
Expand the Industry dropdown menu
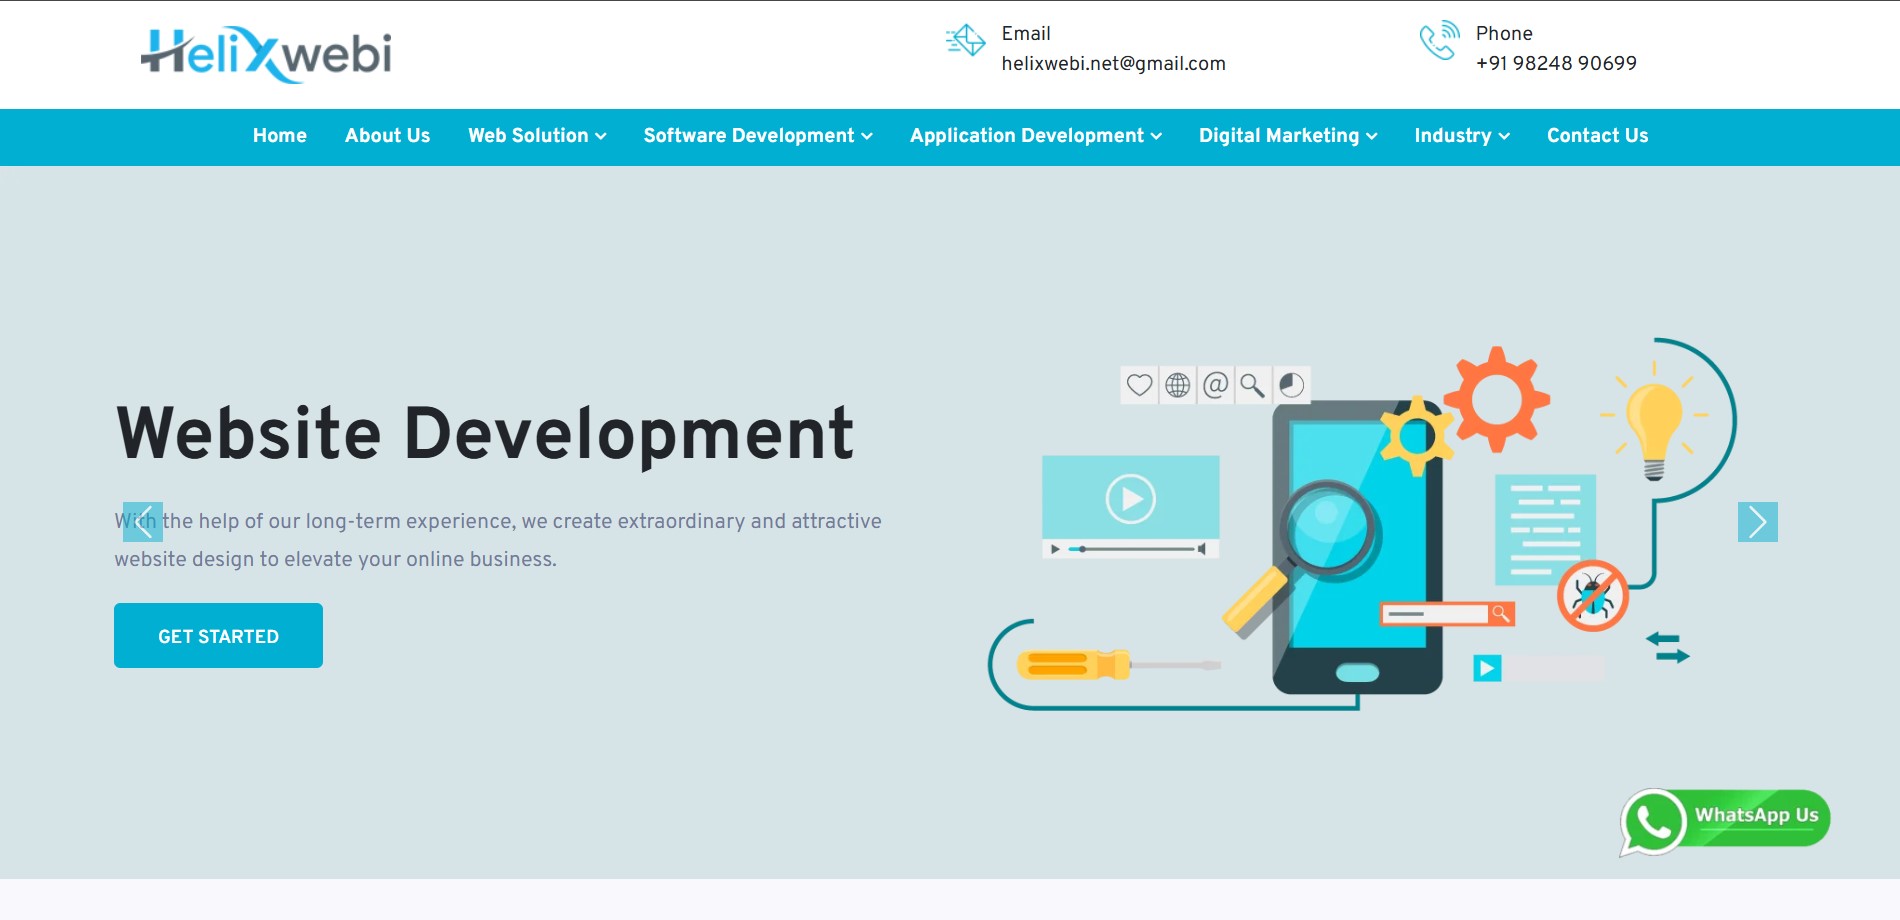point(1461,136)
